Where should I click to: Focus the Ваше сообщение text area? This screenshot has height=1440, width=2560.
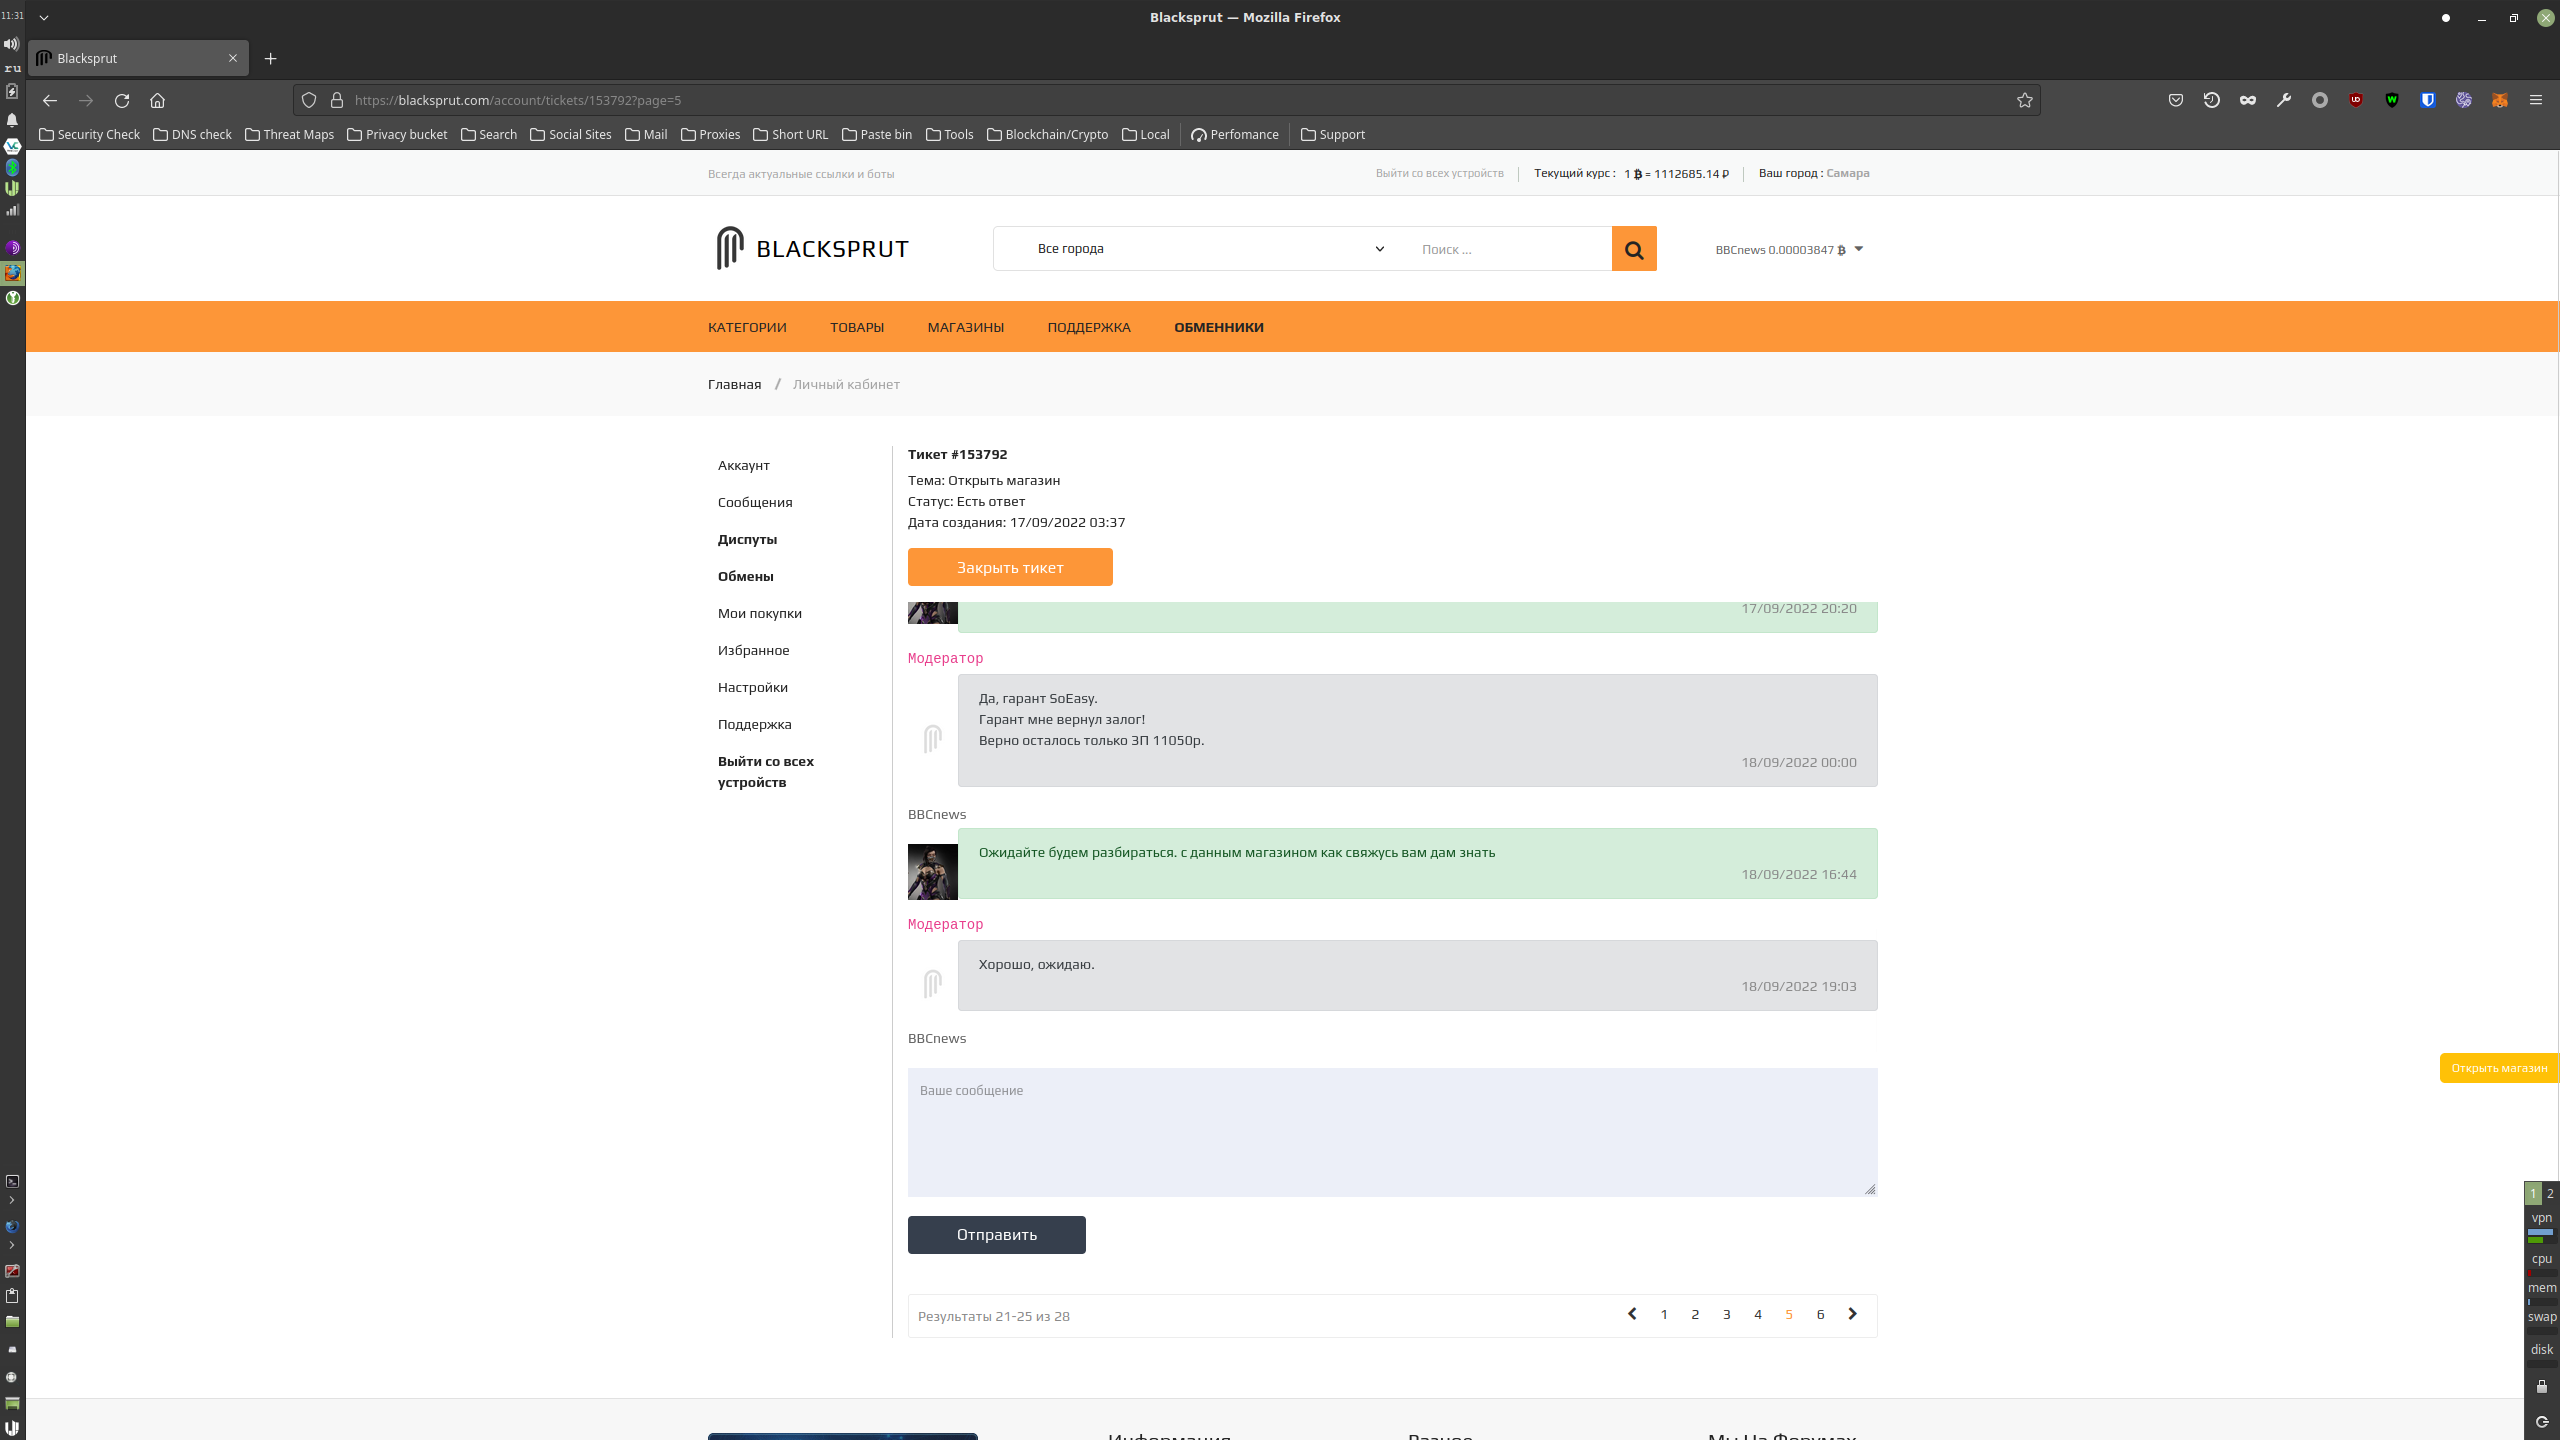pos(1393,1132)
